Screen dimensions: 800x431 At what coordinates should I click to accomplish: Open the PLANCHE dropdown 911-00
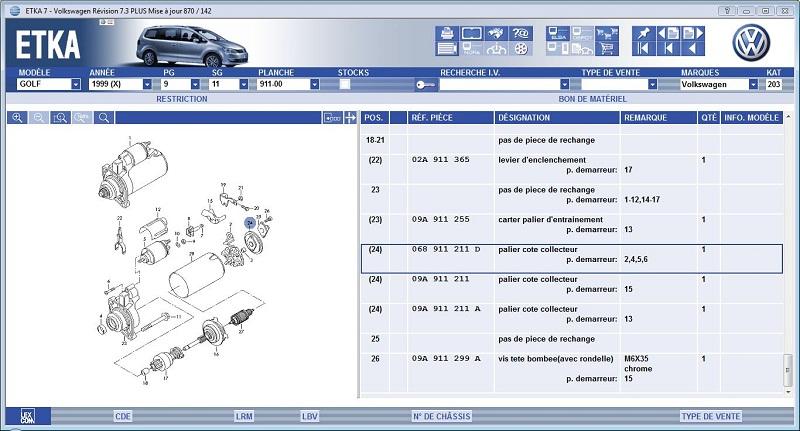point(288,84)
